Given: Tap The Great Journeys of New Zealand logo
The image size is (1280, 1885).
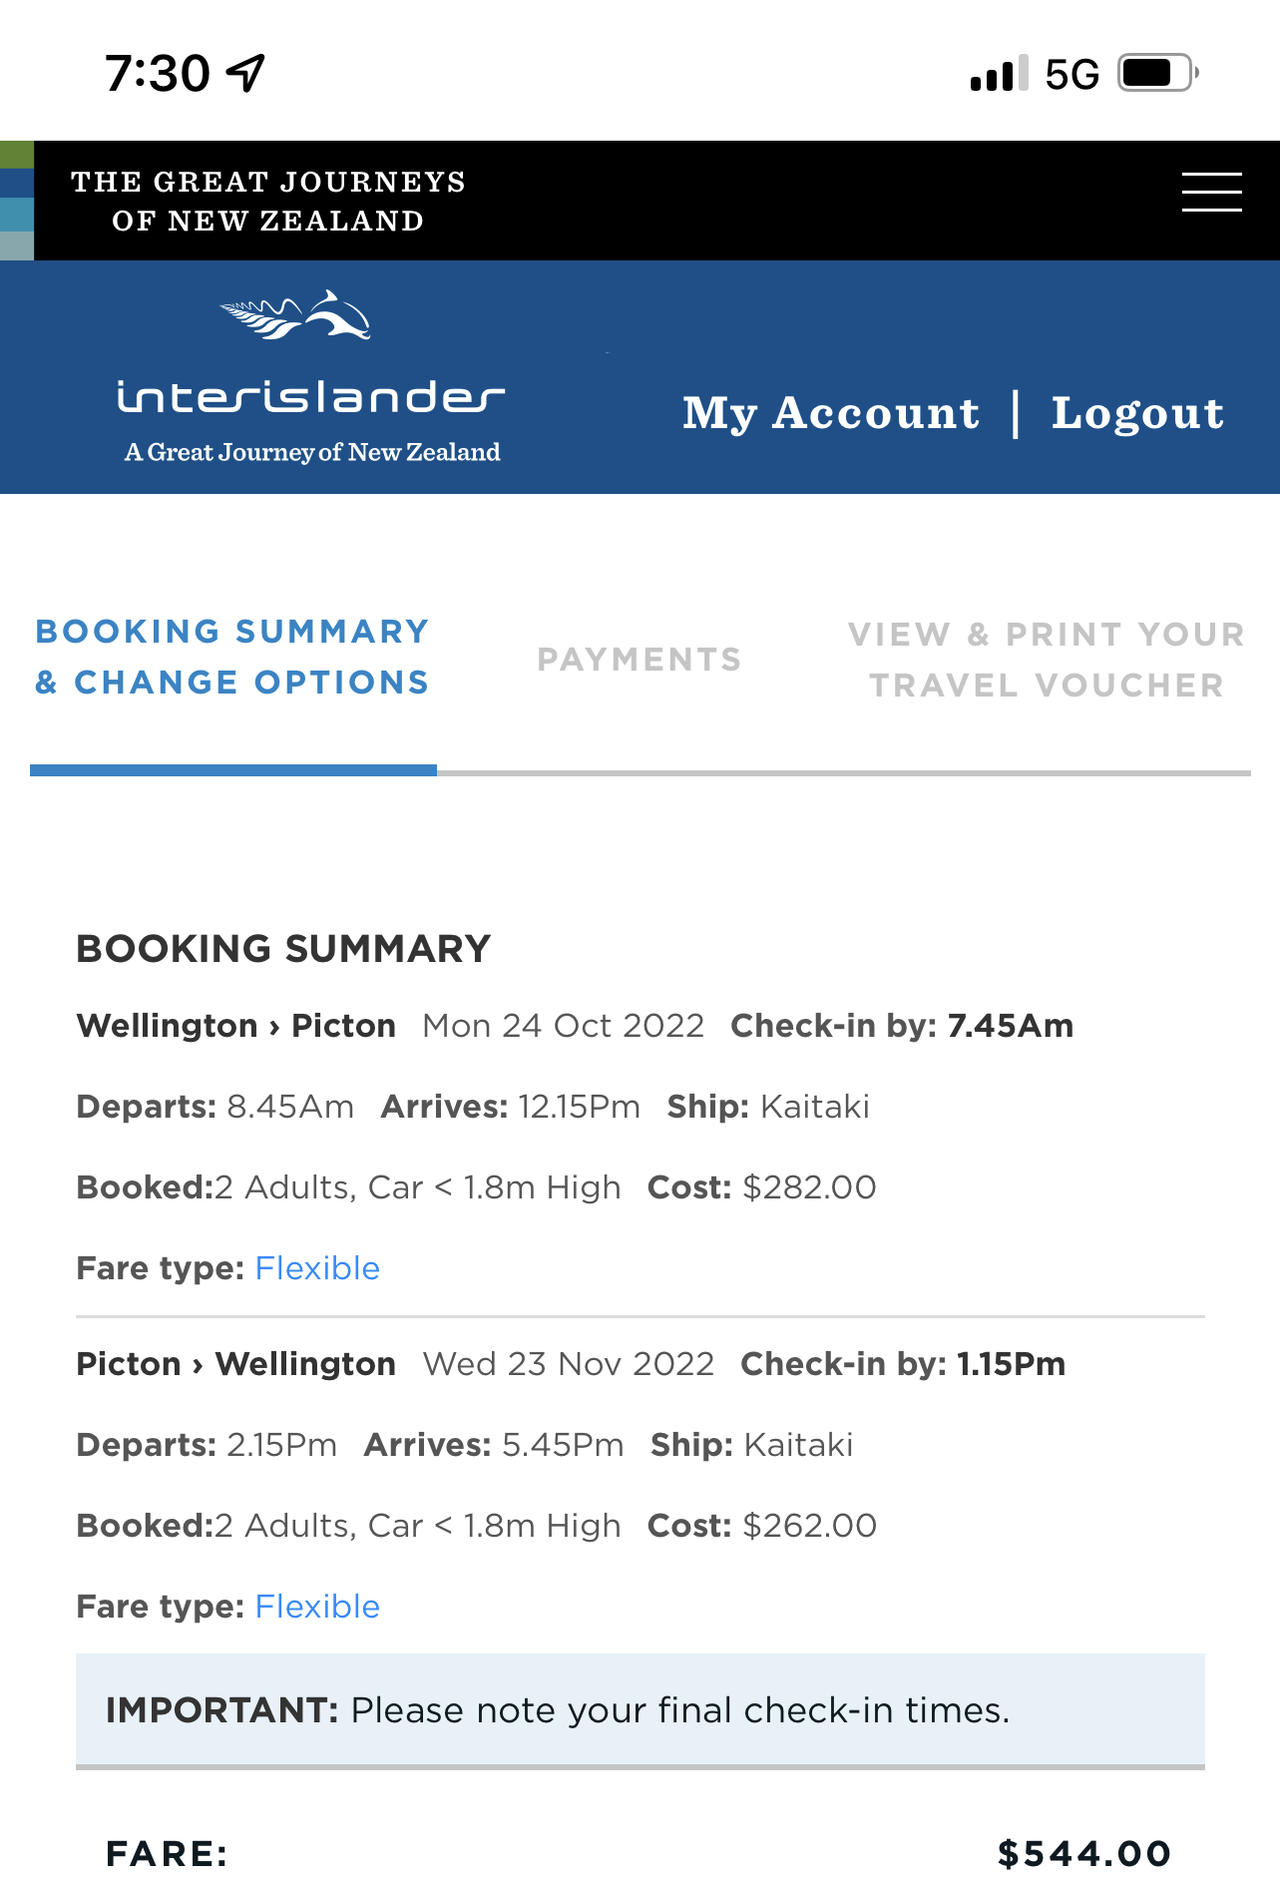Looking at the screenshot, I should (268, 201).
